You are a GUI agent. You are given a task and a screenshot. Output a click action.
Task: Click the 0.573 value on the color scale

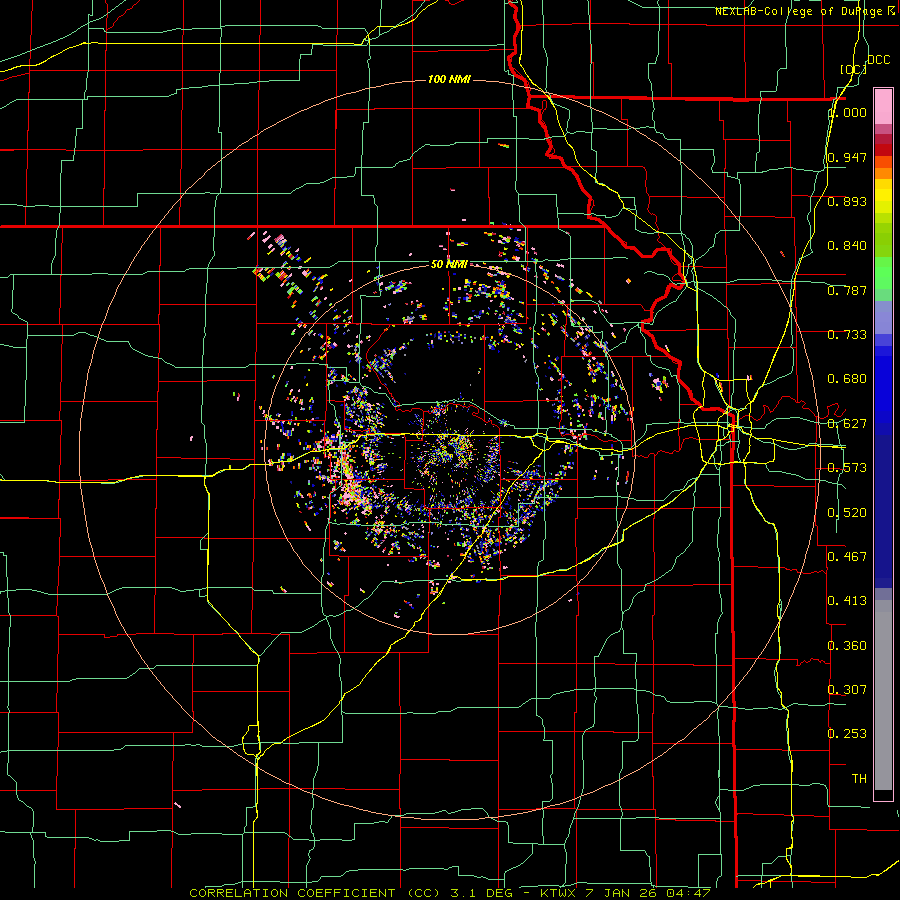tap(847, 468)
